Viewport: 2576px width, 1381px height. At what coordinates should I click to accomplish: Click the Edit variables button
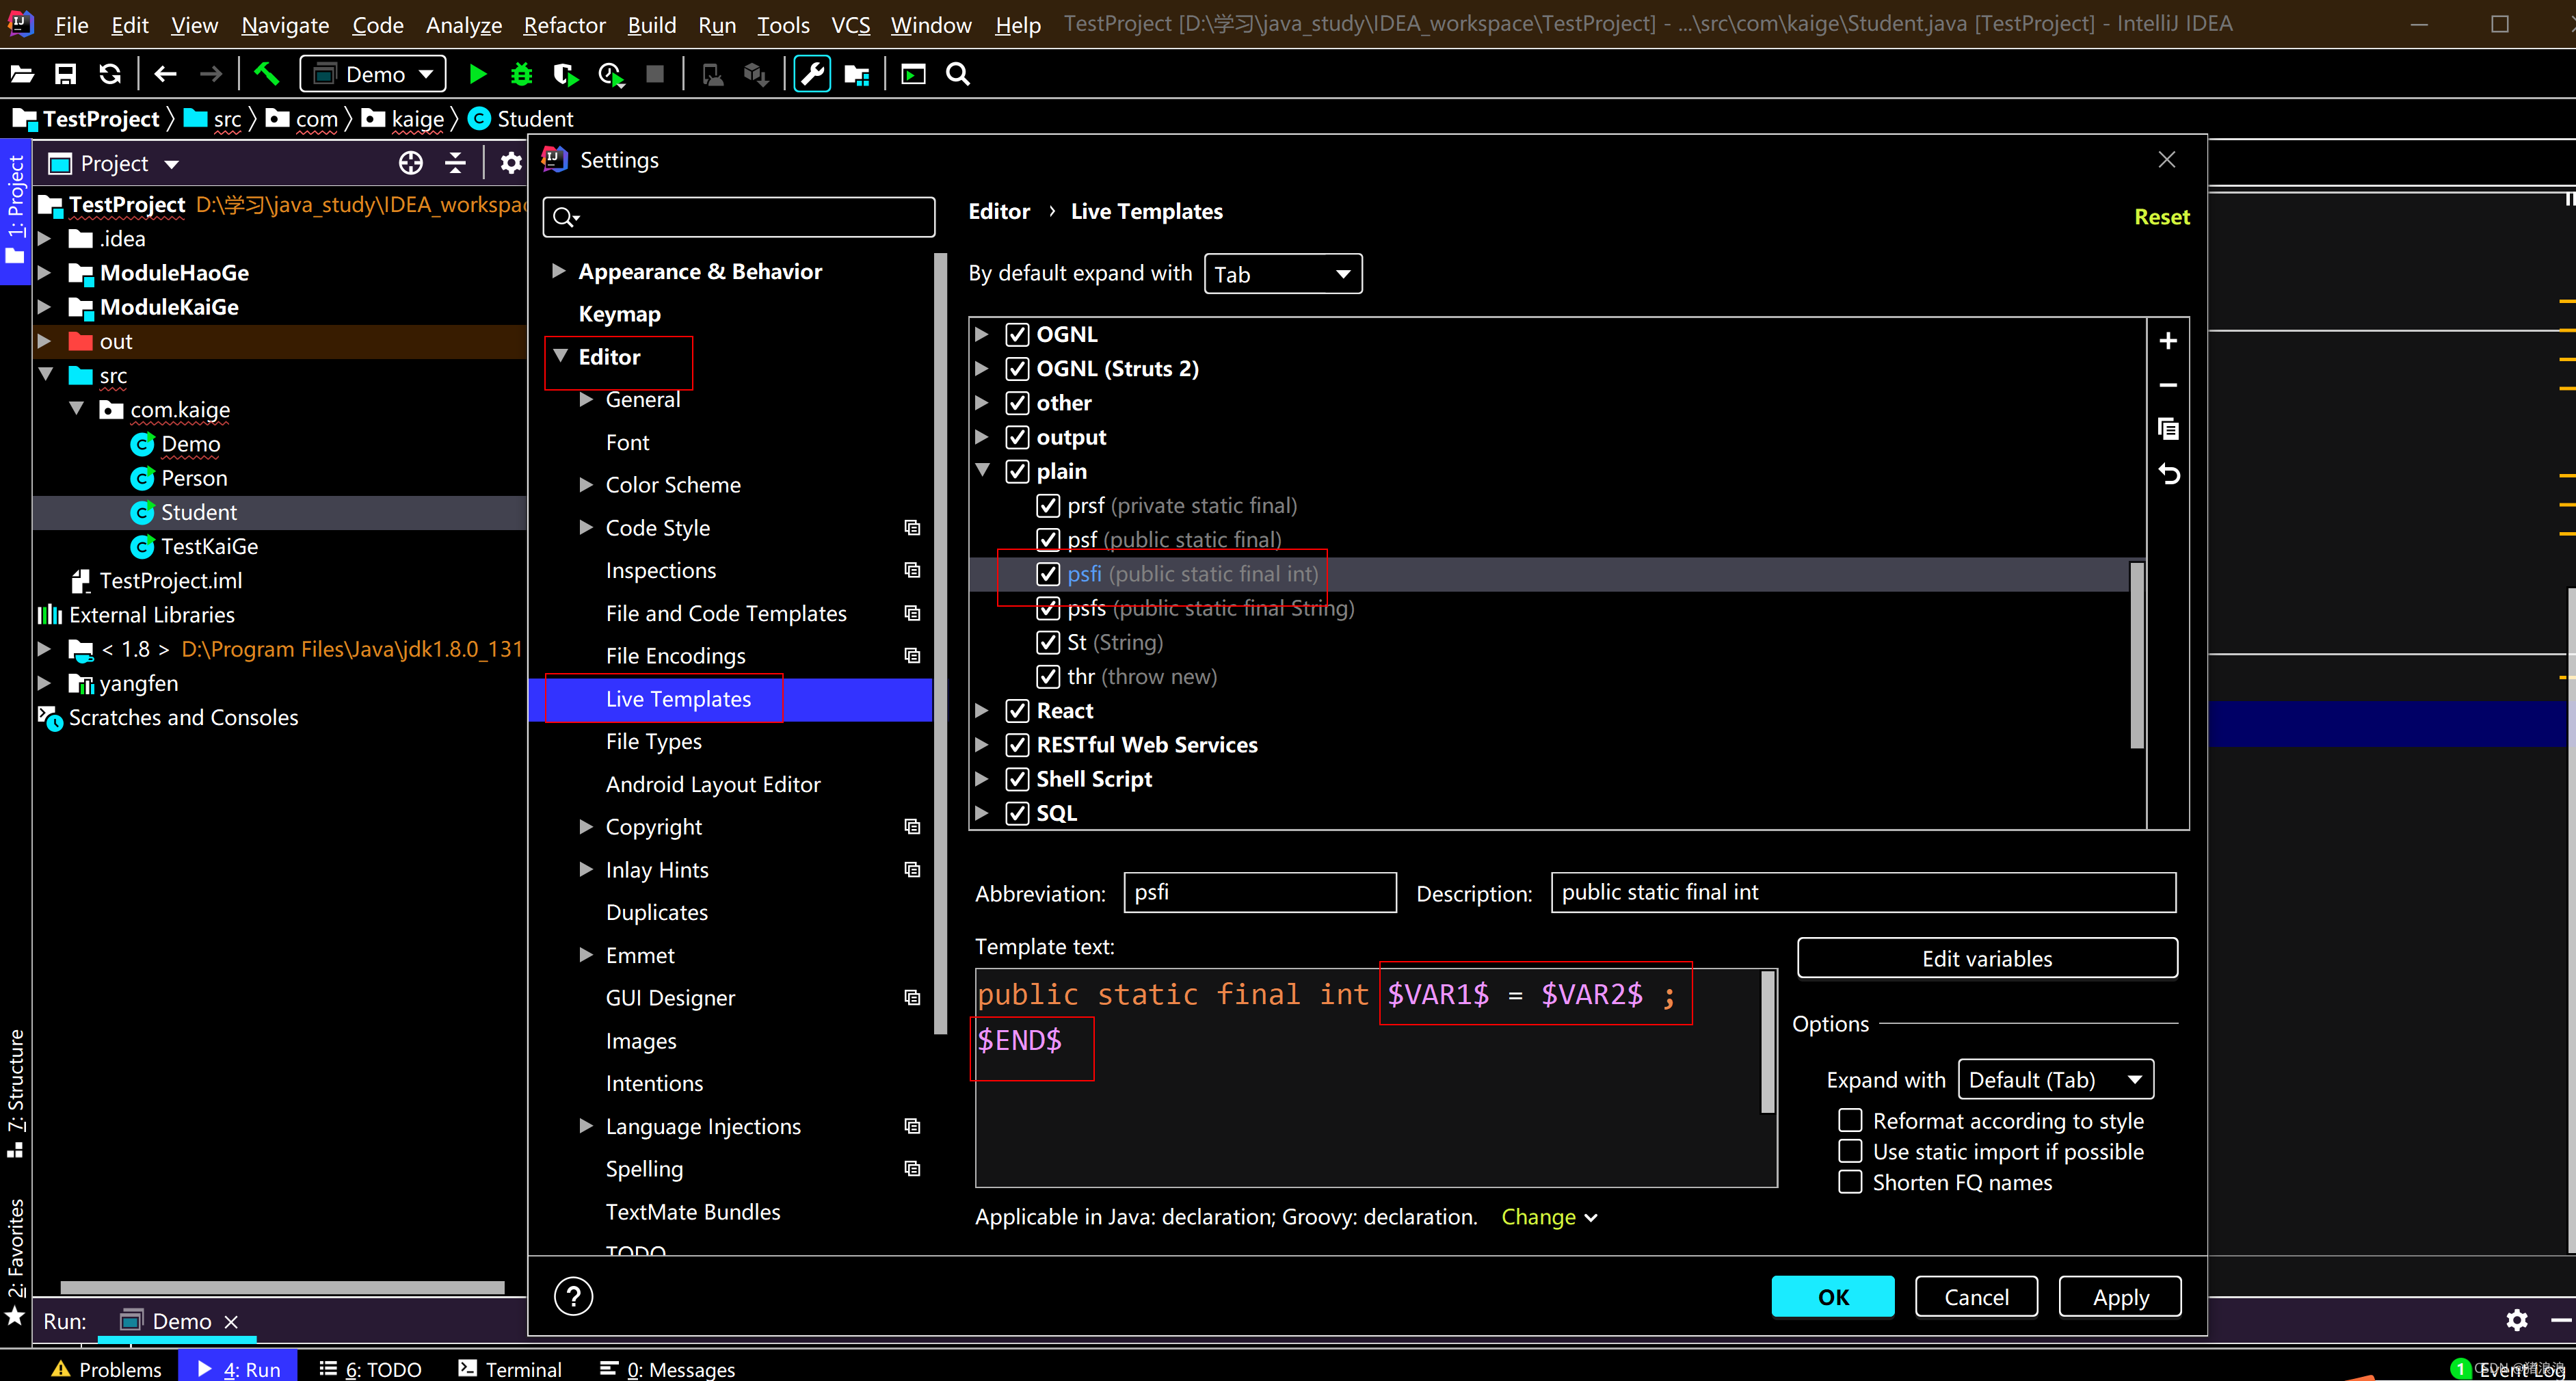point(1987,958)
